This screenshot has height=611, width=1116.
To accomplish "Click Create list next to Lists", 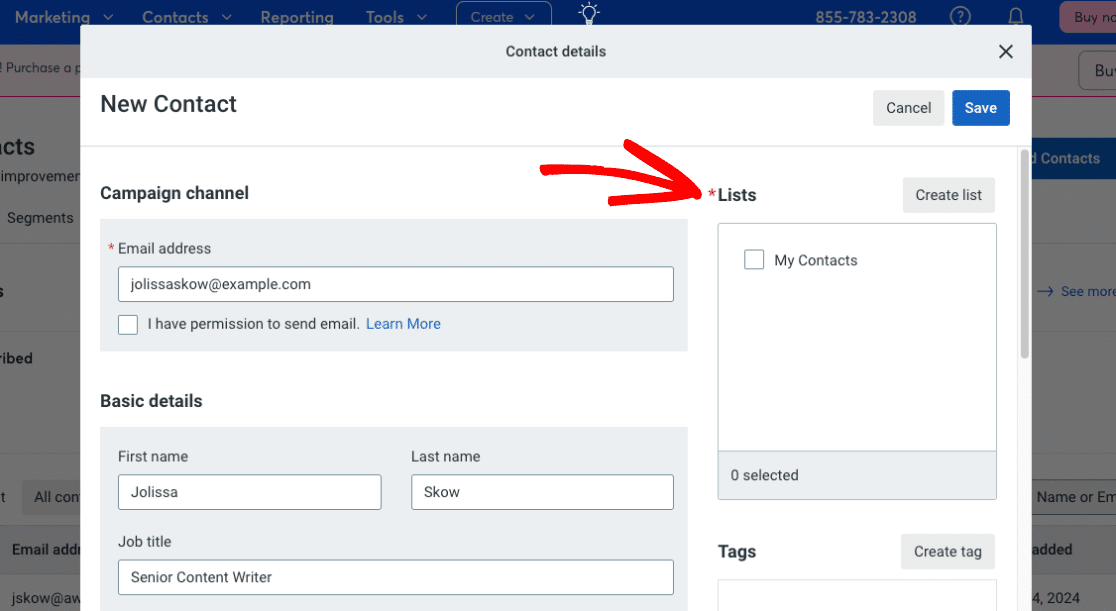I will tap(948, 195).
